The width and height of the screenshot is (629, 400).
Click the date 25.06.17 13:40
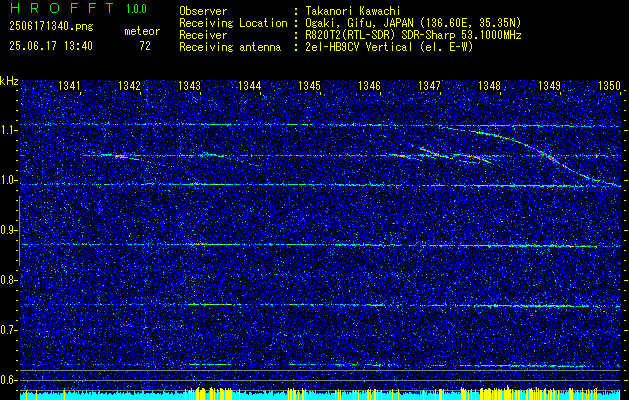[x=51, y=46]
